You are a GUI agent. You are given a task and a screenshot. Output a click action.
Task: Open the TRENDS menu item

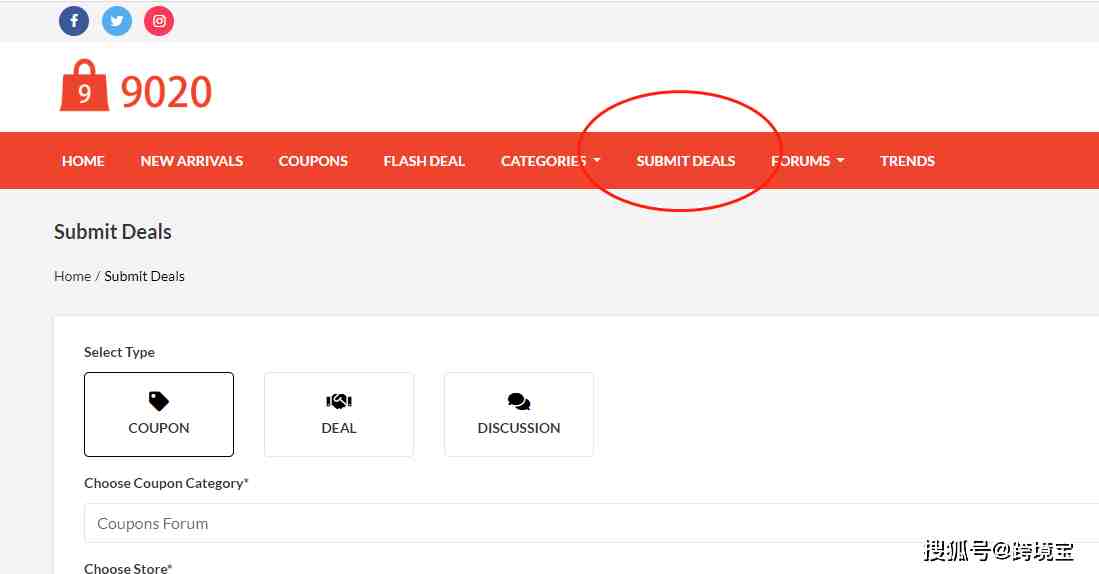(907, 161)
